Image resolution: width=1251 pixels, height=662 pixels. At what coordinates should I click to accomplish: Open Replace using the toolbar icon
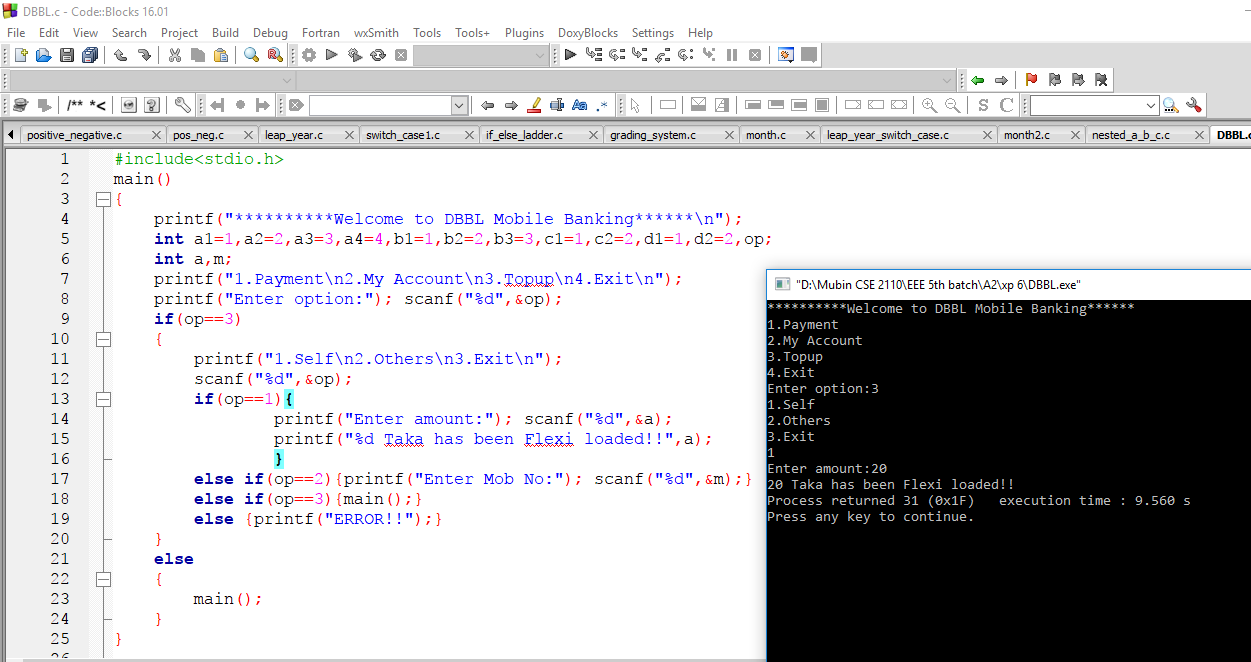273,54
